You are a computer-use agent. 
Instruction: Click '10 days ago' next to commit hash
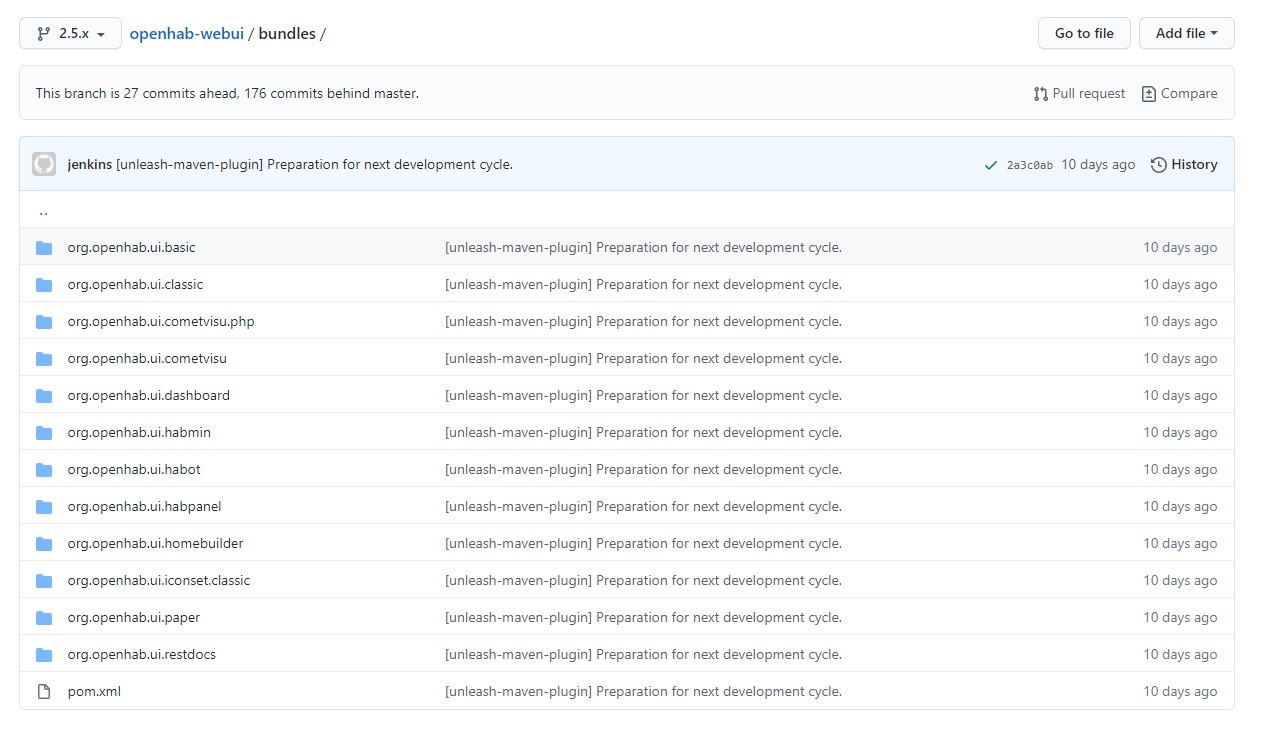point(1098,164)
